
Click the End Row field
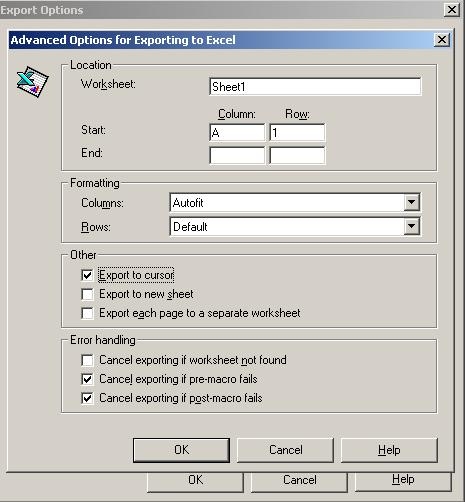coord(297,155)
